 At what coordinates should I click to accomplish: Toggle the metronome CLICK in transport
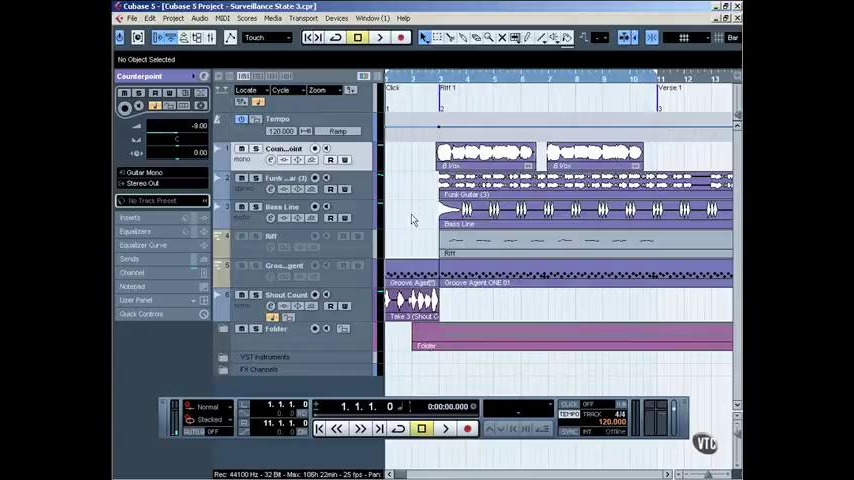(569, 405)
